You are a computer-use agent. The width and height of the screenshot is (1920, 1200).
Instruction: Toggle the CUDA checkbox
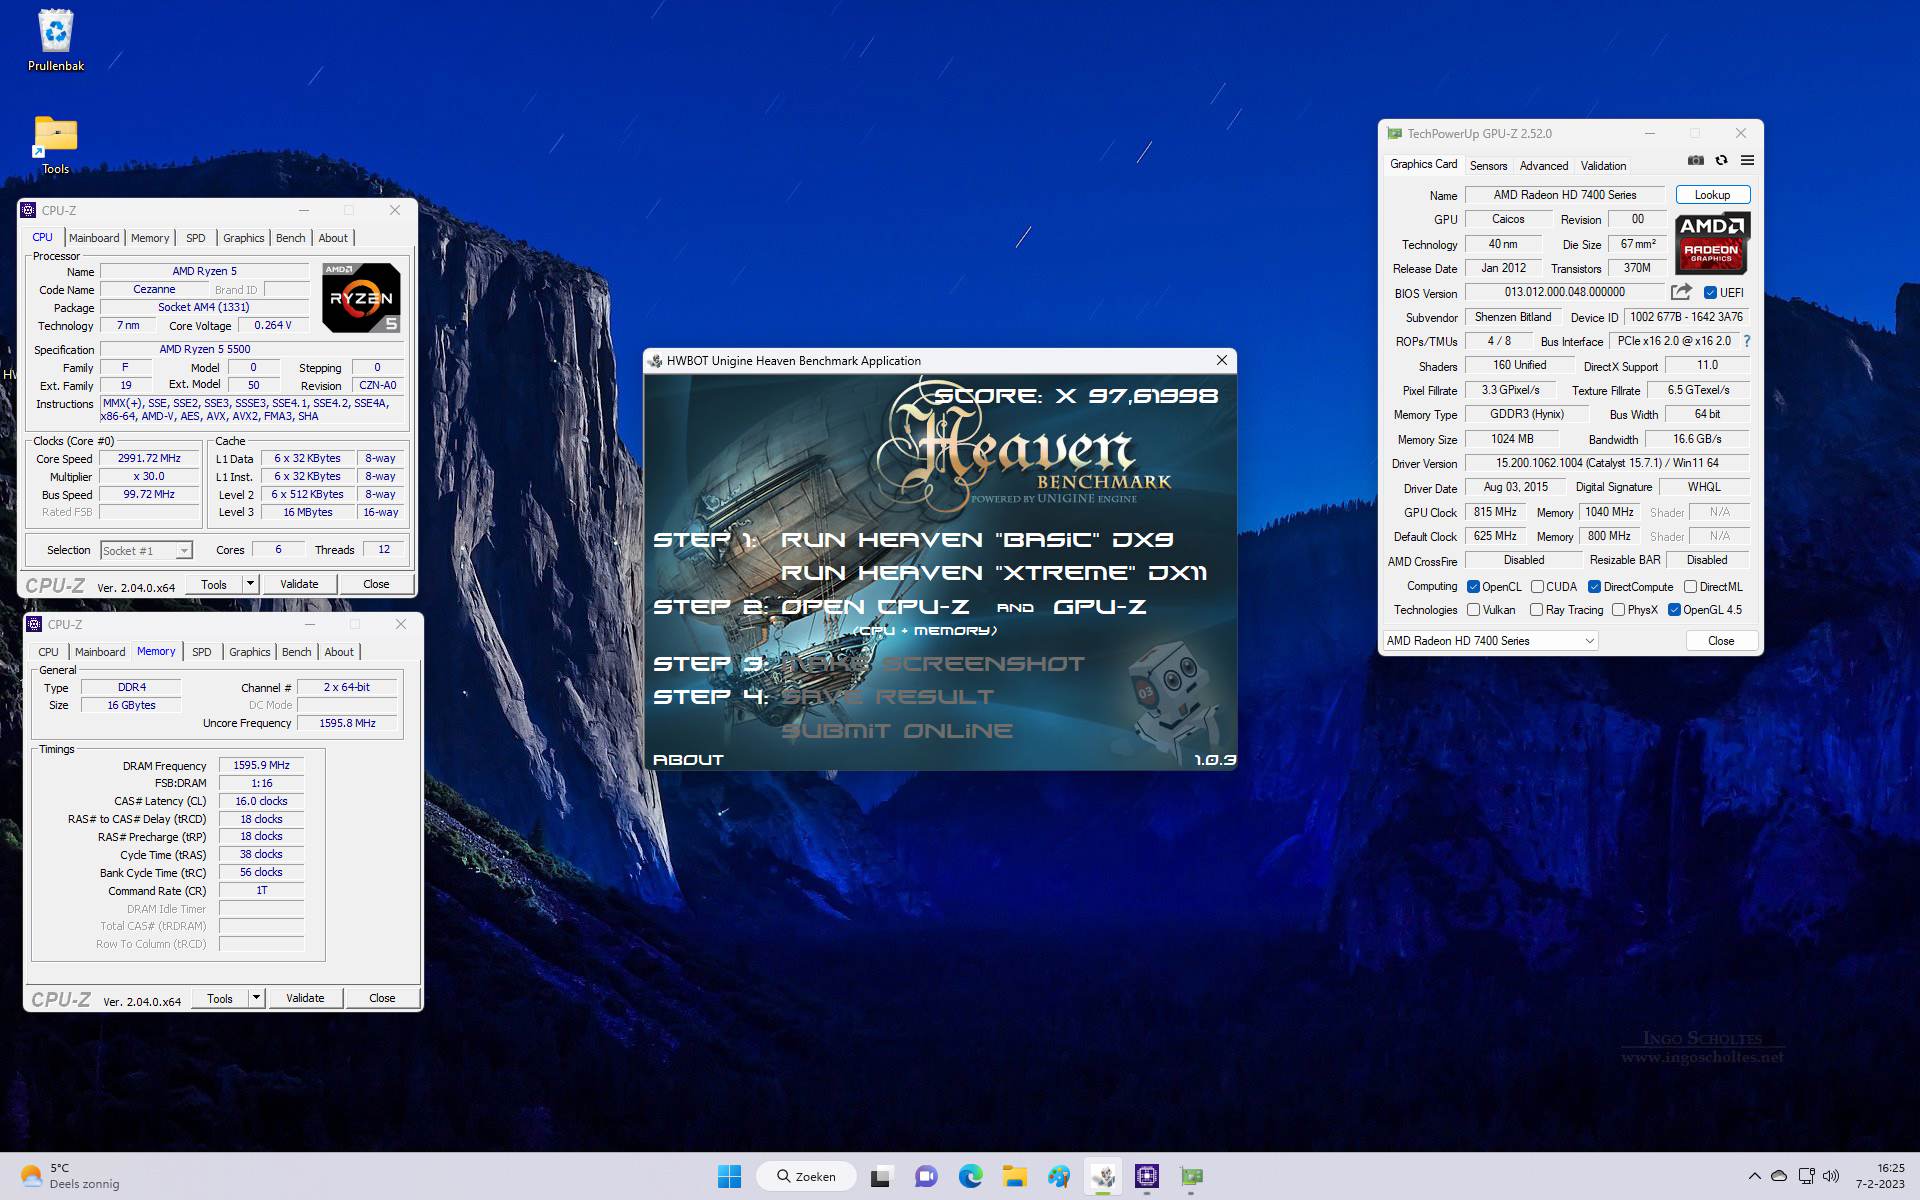tap(1537, 587)
